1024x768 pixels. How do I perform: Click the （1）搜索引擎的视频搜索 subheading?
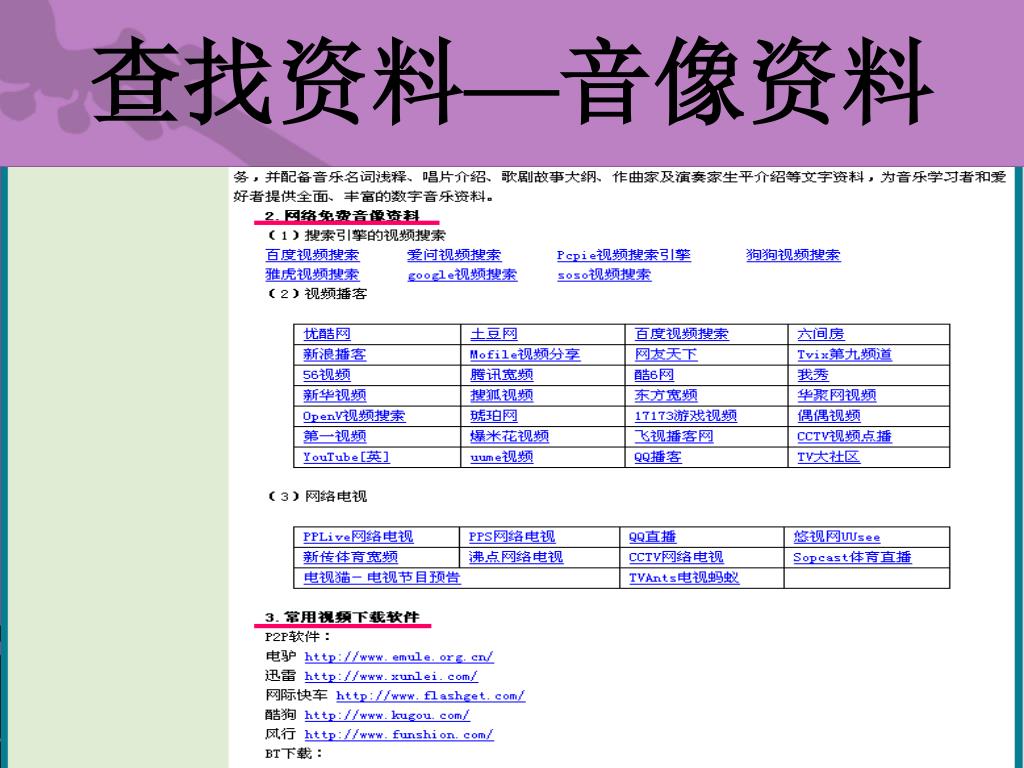tap(356, 235)
